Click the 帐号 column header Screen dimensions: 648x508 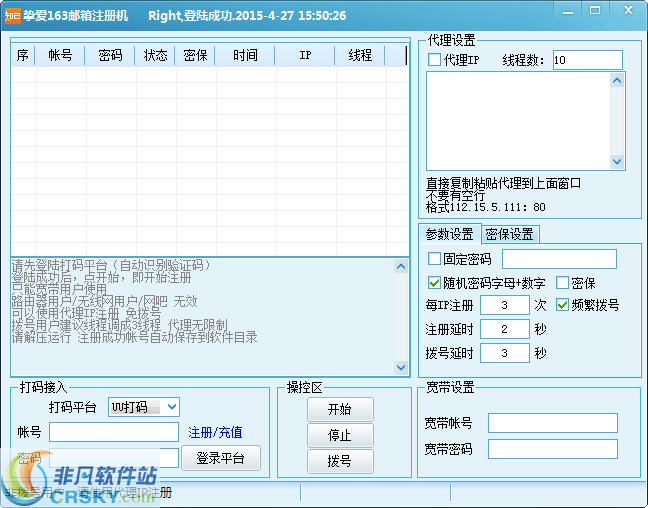tap(60, 55)
